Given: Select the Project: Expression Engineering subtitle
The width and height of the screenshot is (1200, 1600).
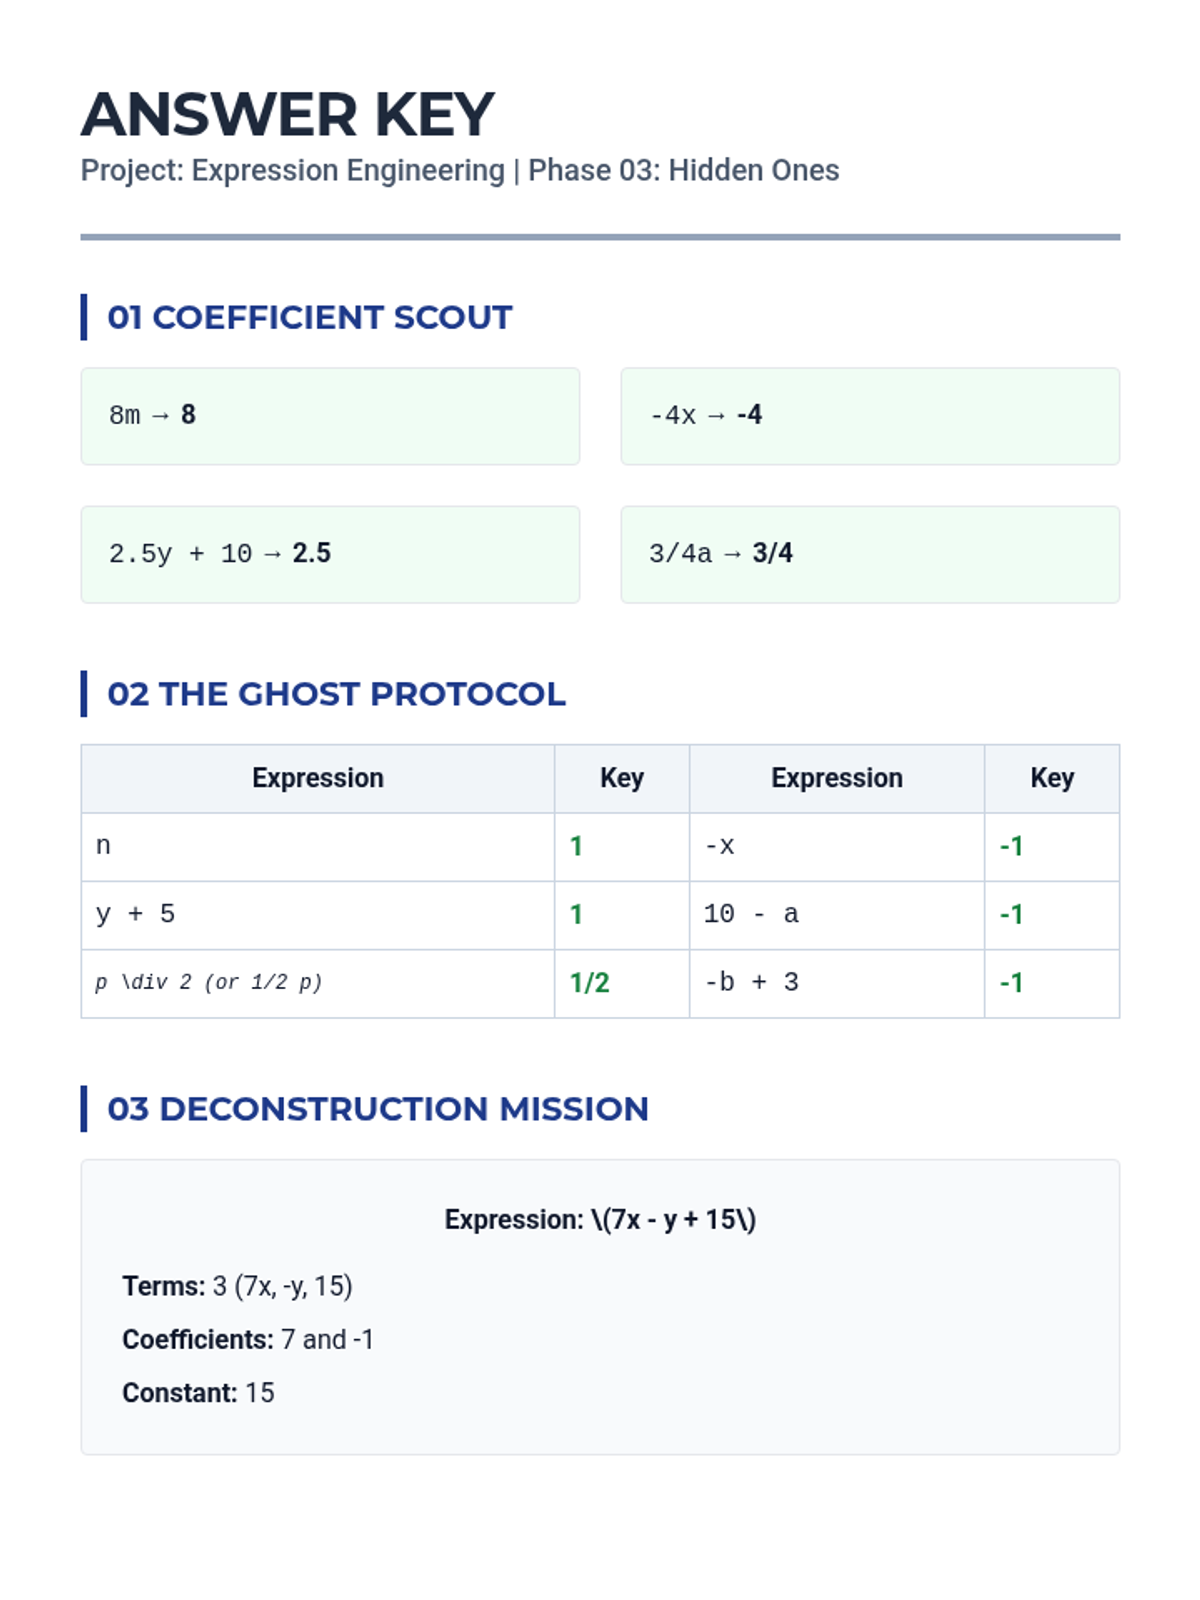Looking at the screenshot, I should click(460, 171).
